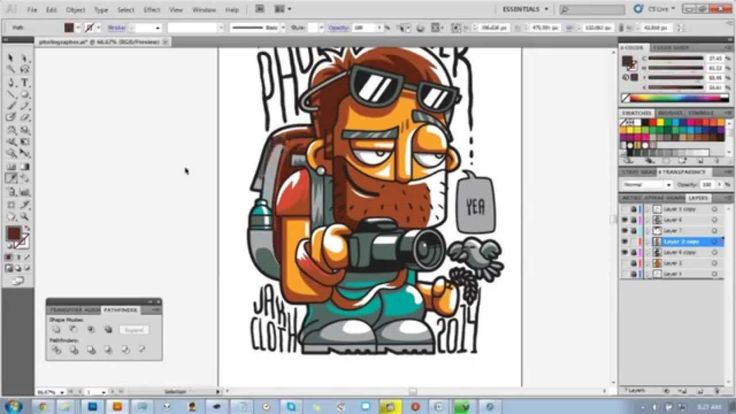Viewport: 736px width, 414px height.
Task: Show Layer 5 copy via visibility box
Action: point(625,209)
